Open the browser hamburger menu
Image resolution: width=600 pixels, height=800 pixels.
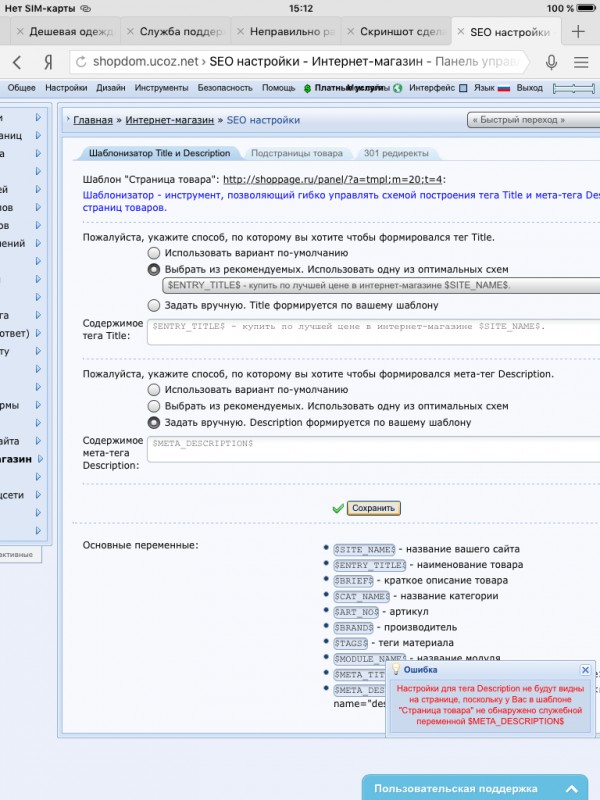click(581, 62)
